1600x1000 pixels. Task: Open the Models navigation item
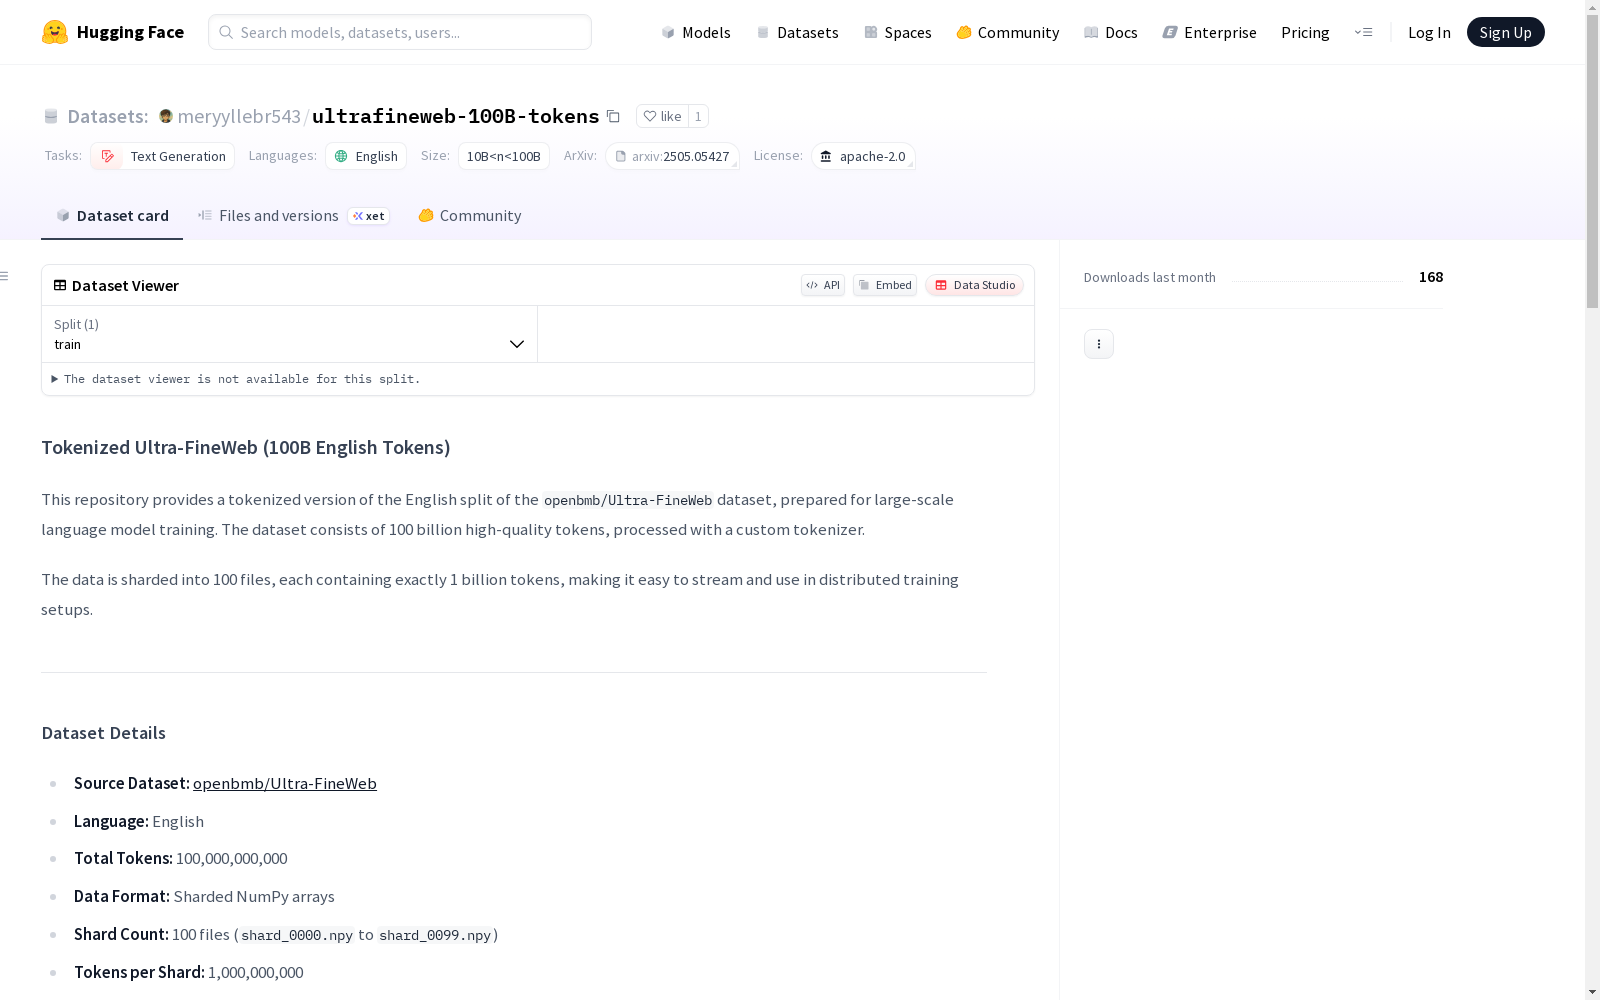click(696, 32)
